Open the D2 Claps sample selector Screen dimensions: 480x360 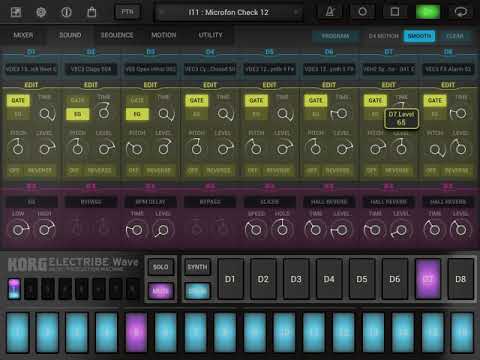click(x=91, y=69)
